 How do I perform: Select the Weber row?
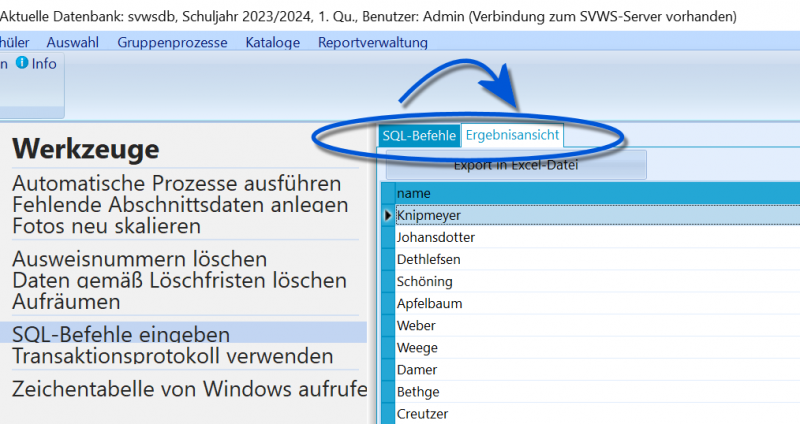[x=598, y=326]
